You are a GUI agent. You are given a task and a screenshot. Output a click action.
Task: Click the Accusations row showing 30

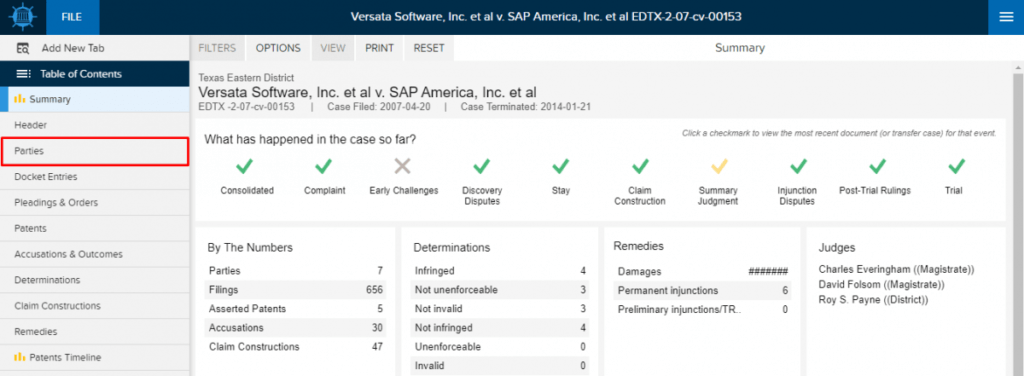[x=296, y=327]
